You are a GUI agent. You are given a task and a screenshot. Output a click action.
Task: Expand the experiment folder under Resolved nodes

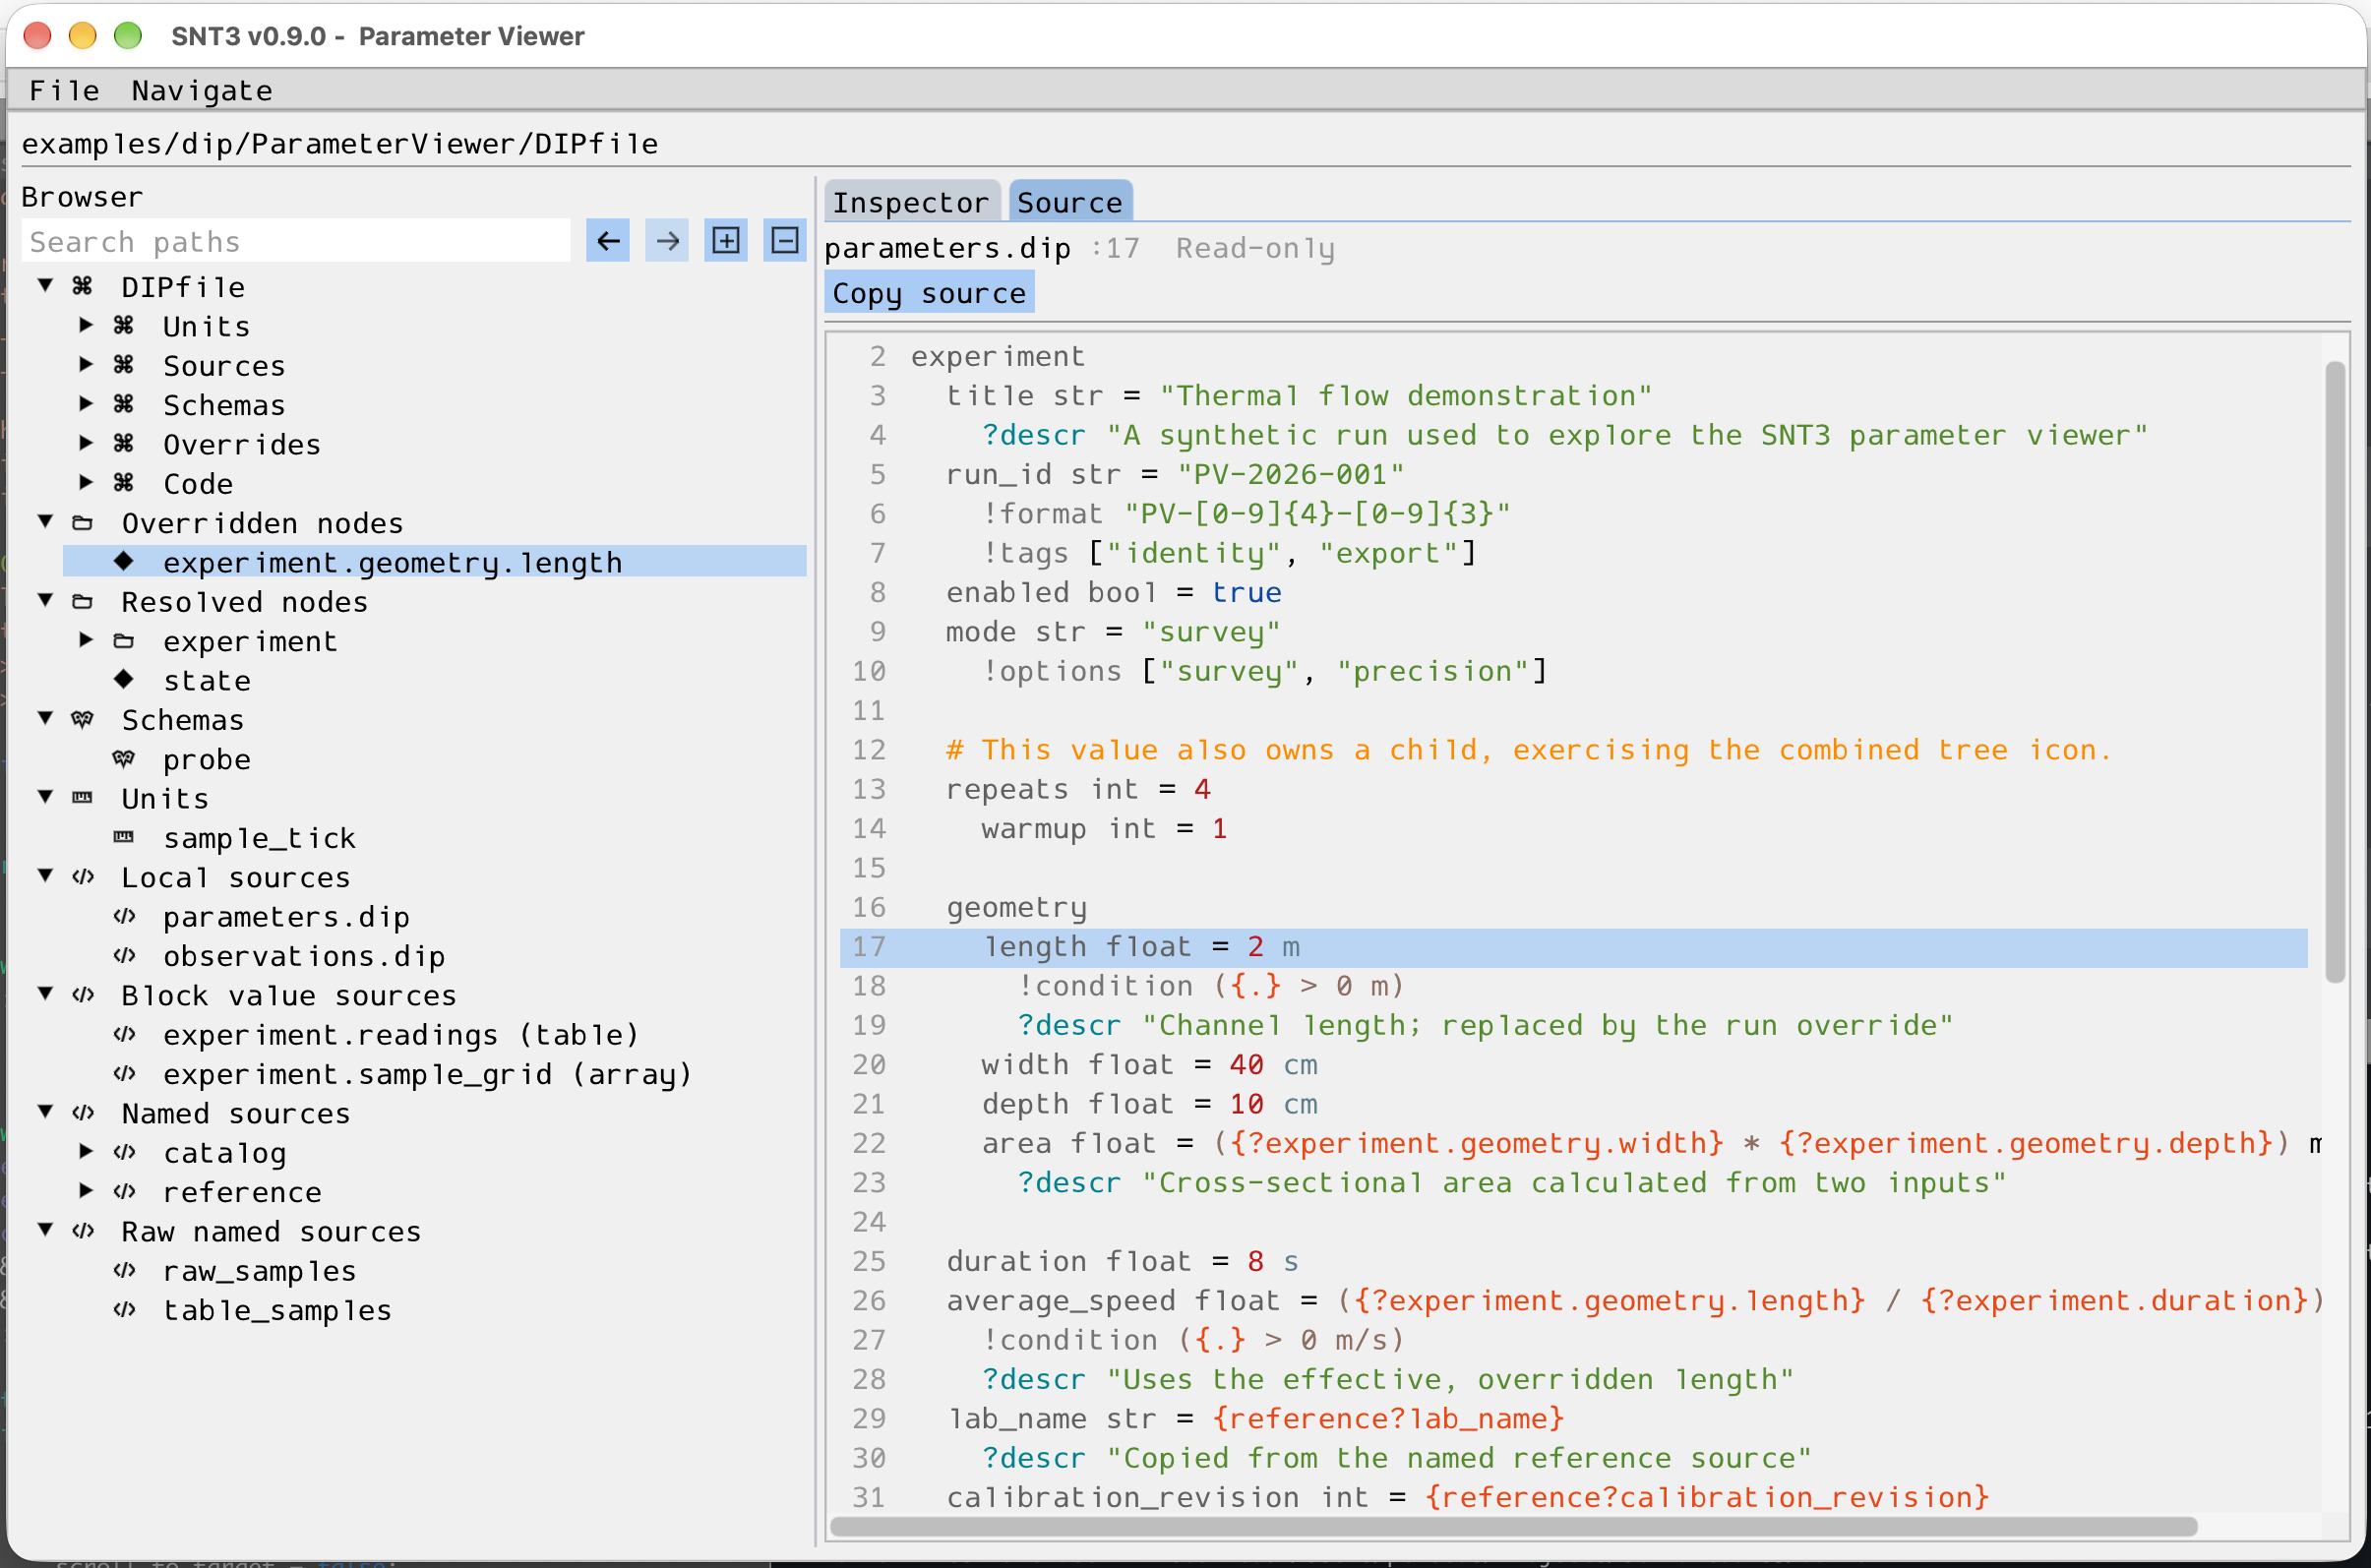tap(86, 639)
